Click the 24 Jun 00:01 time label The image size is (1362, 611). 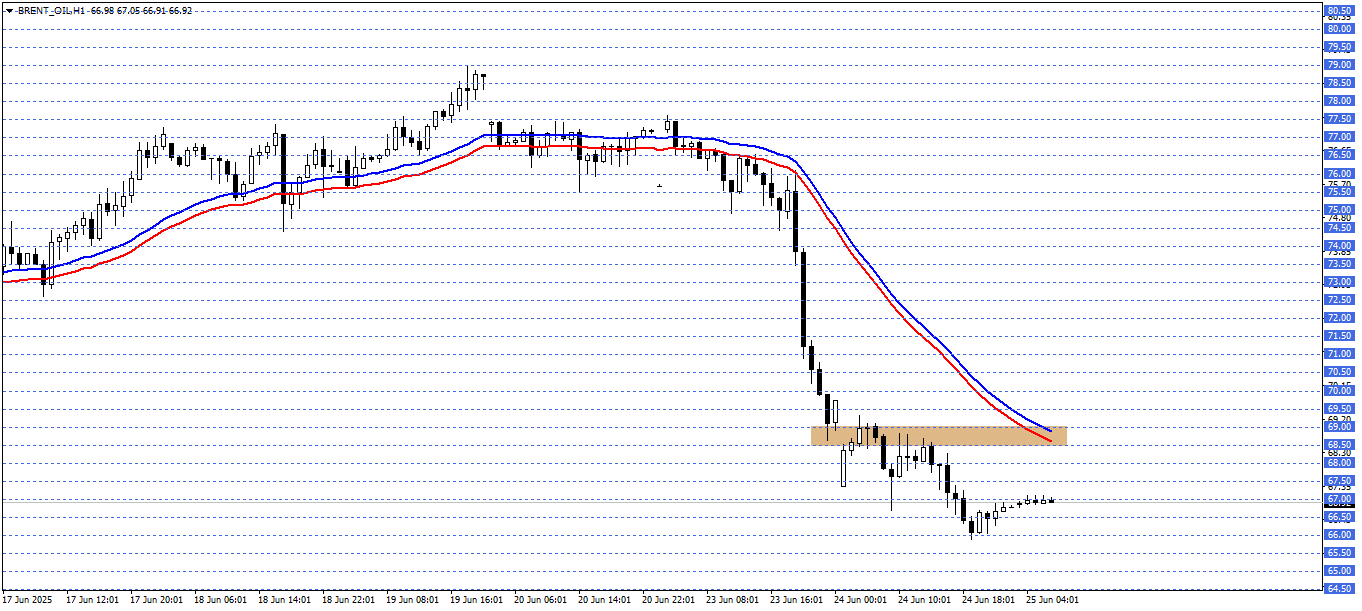(860, 600)
